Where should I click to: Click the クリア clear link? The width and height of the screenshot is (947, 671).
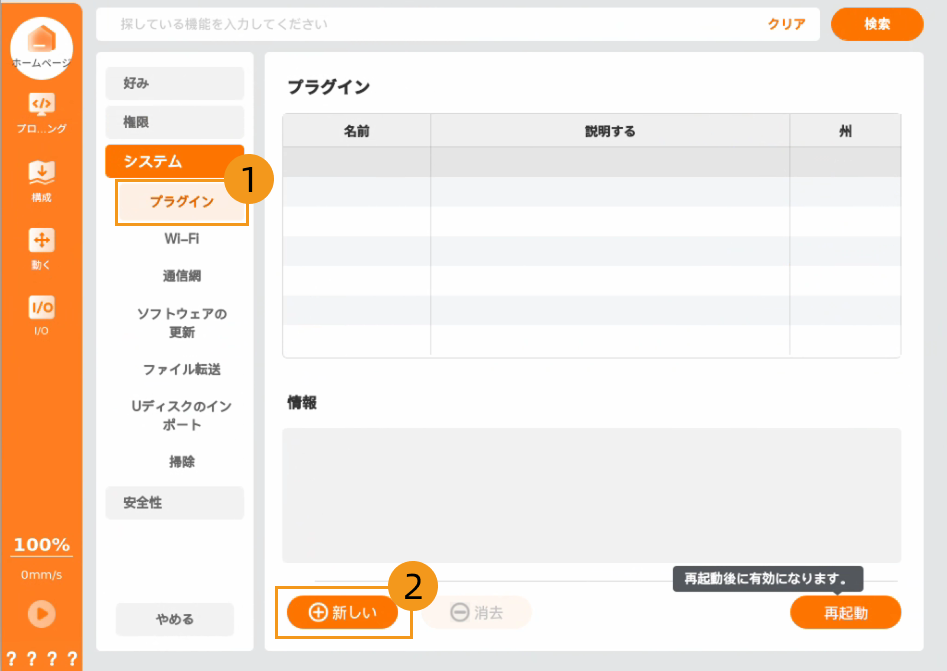pos(786,24)
